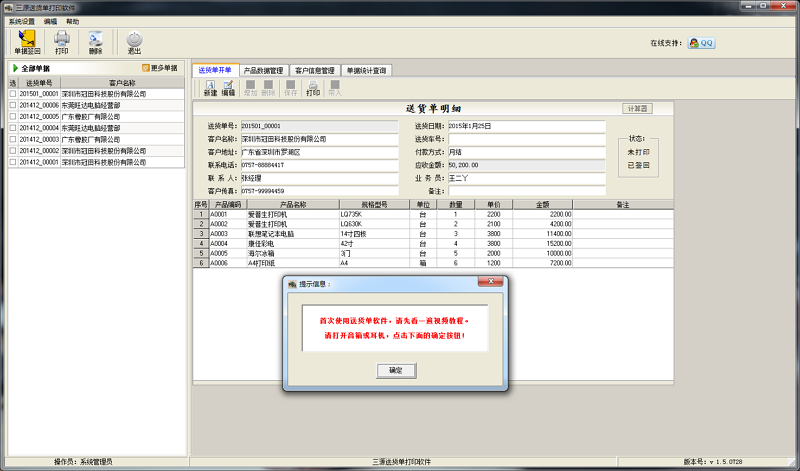Tick the checkbox for order 201412_00005
The height and width of the screenshot is (471, 800).
[13, 117]
